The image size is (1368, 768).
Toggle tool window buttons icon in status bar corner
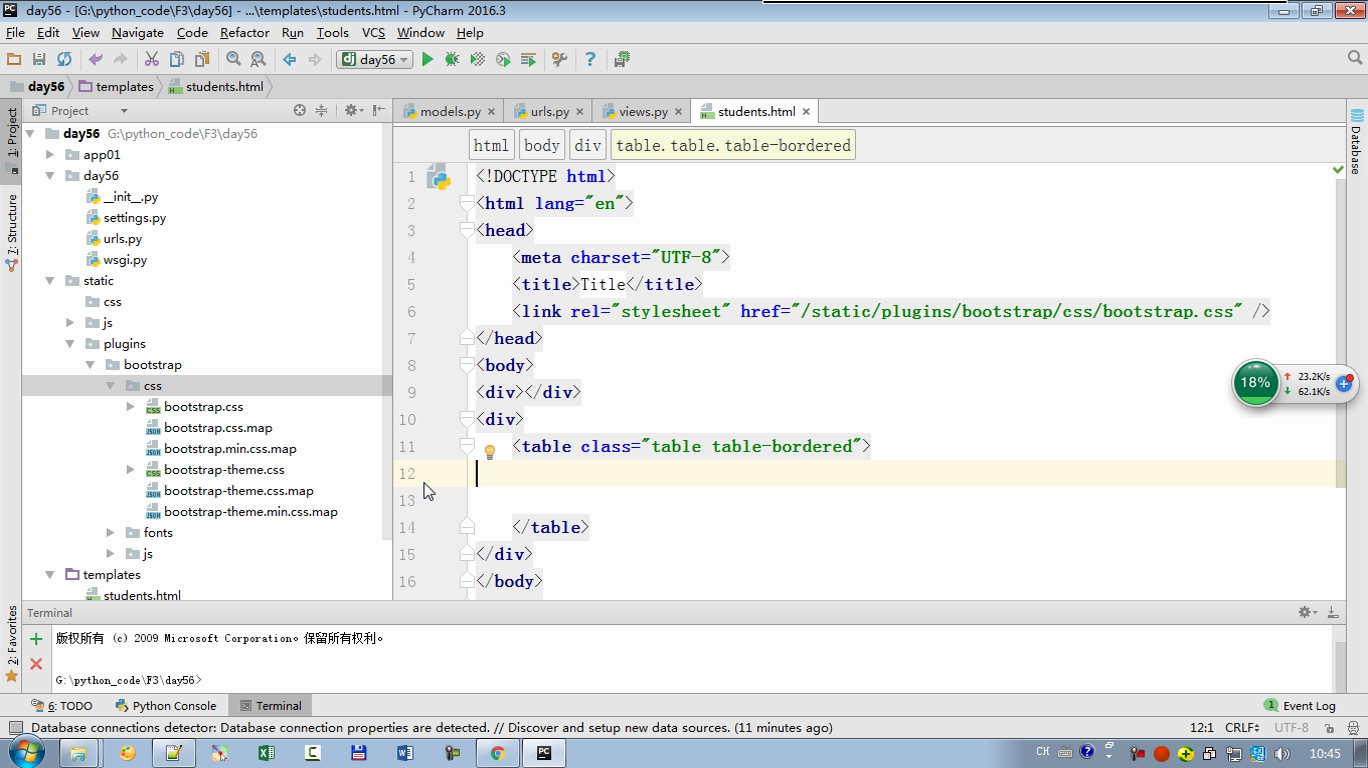(x=15, y=728)
